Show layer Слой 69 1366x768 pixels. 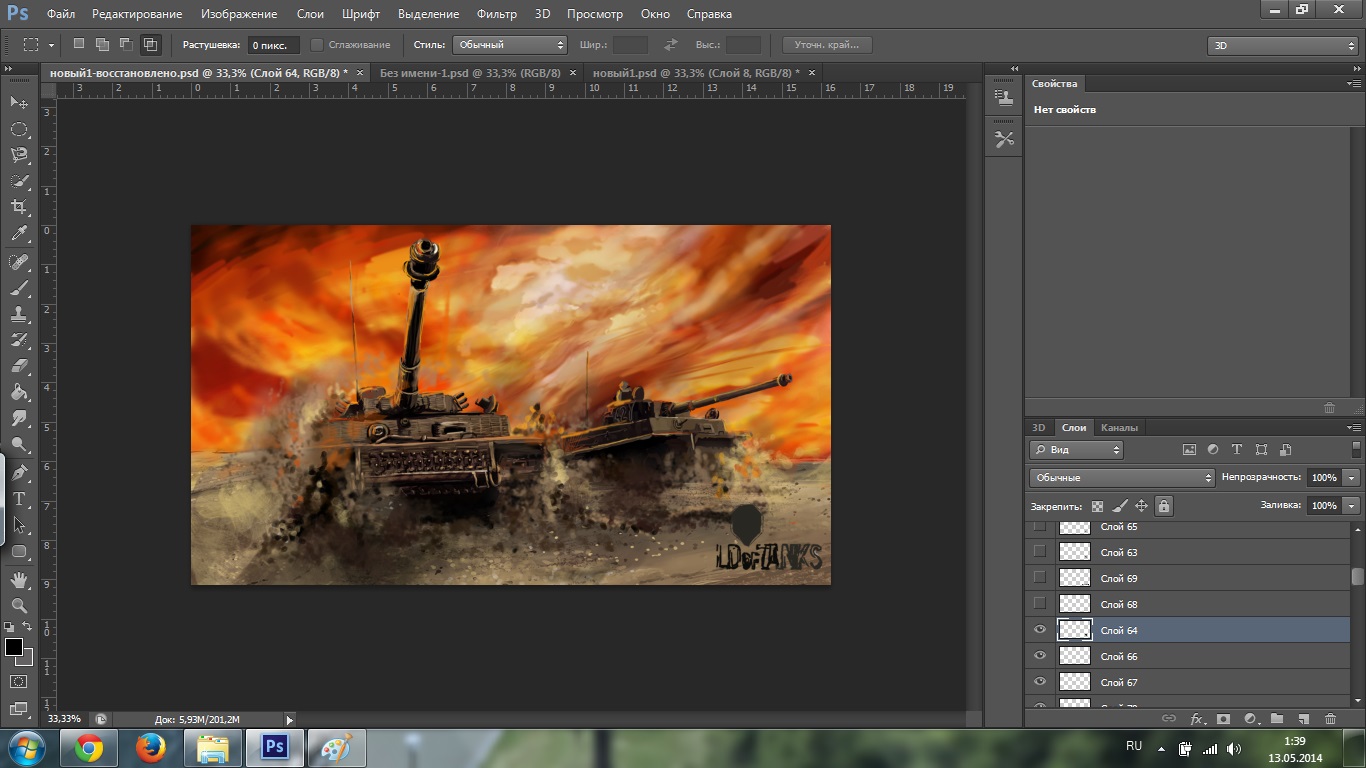1040,577
